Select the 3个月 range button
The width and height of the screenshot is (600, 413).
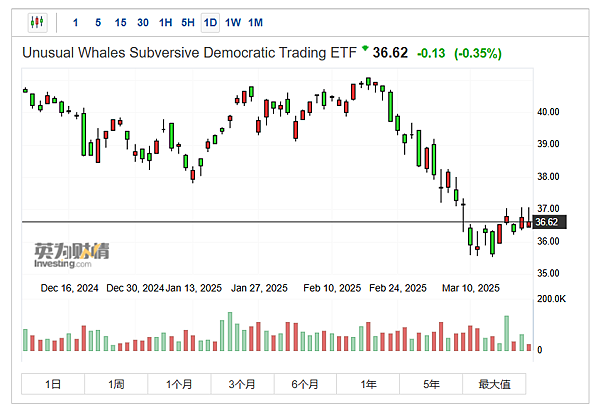point(242,384)
